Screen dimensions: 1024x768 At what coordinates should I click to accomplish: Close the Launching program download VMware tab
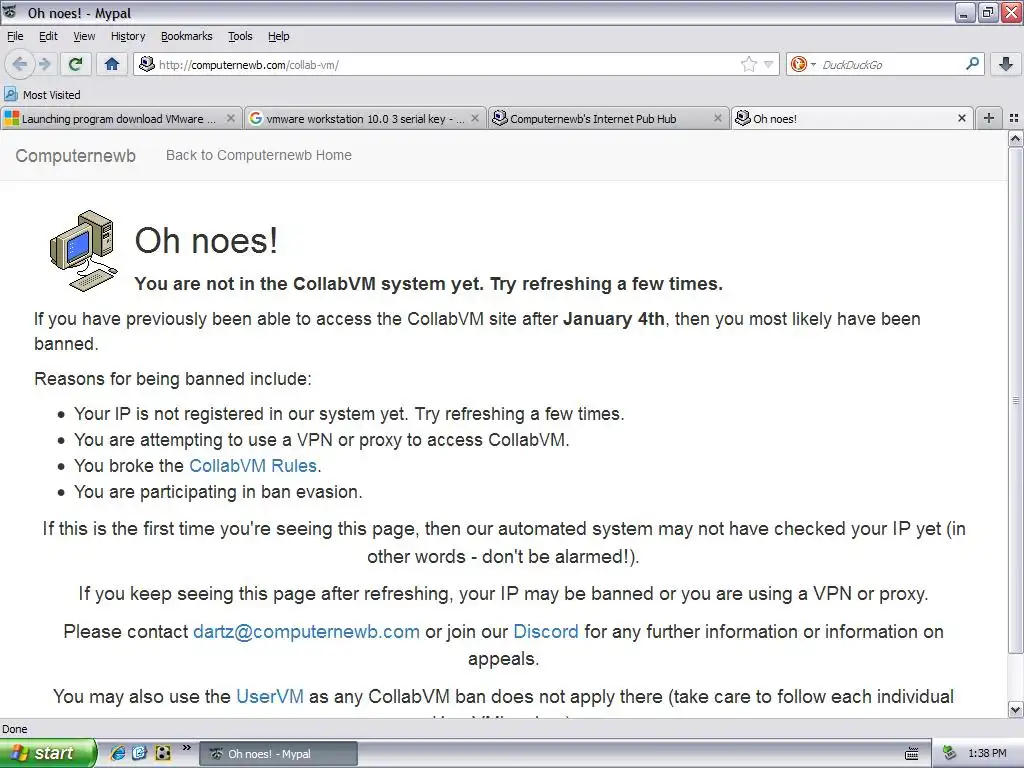pos(231,118)
